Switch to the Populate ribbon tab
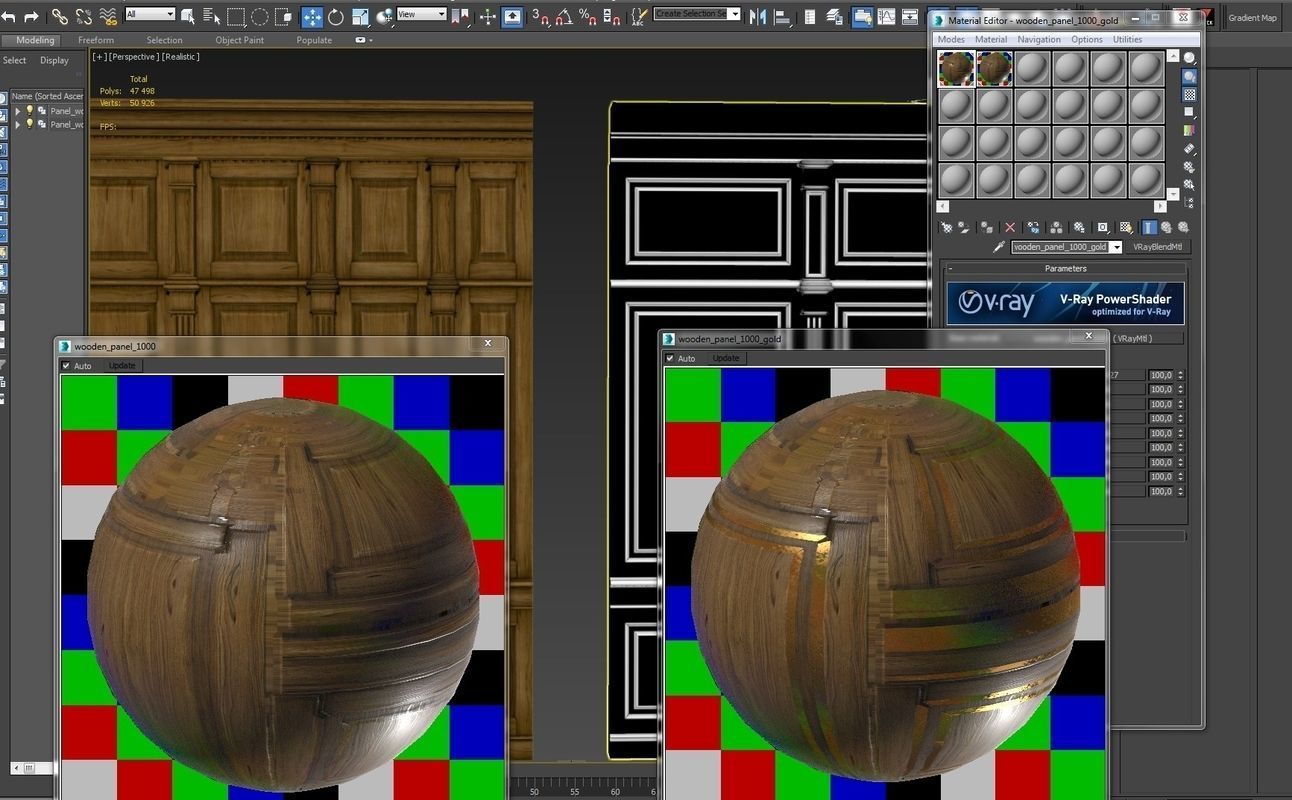 (314, 40)
